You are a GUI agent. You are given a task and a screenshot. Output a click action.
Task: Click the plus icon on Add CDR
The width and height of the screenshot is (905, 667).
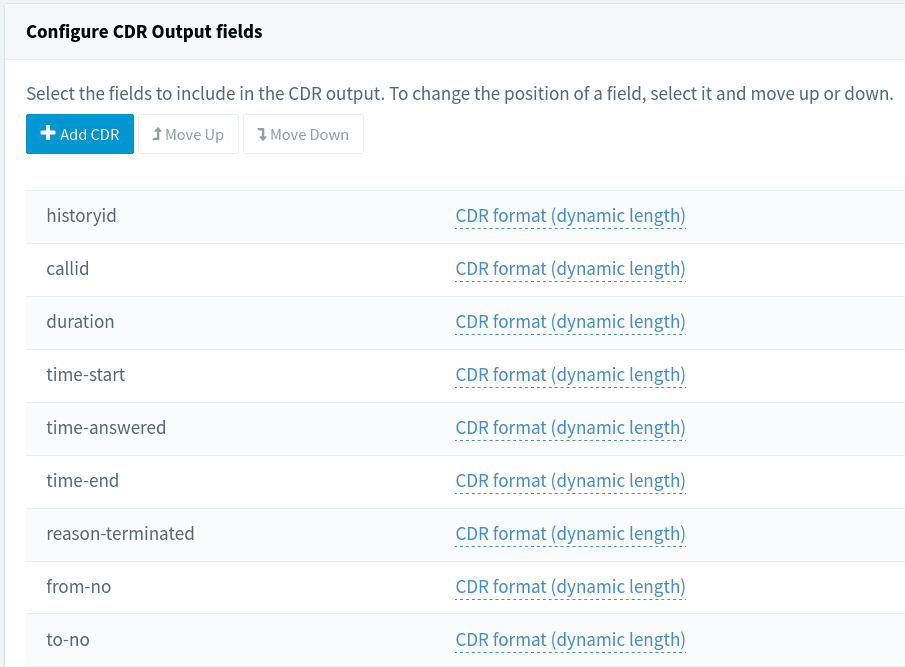47,134
